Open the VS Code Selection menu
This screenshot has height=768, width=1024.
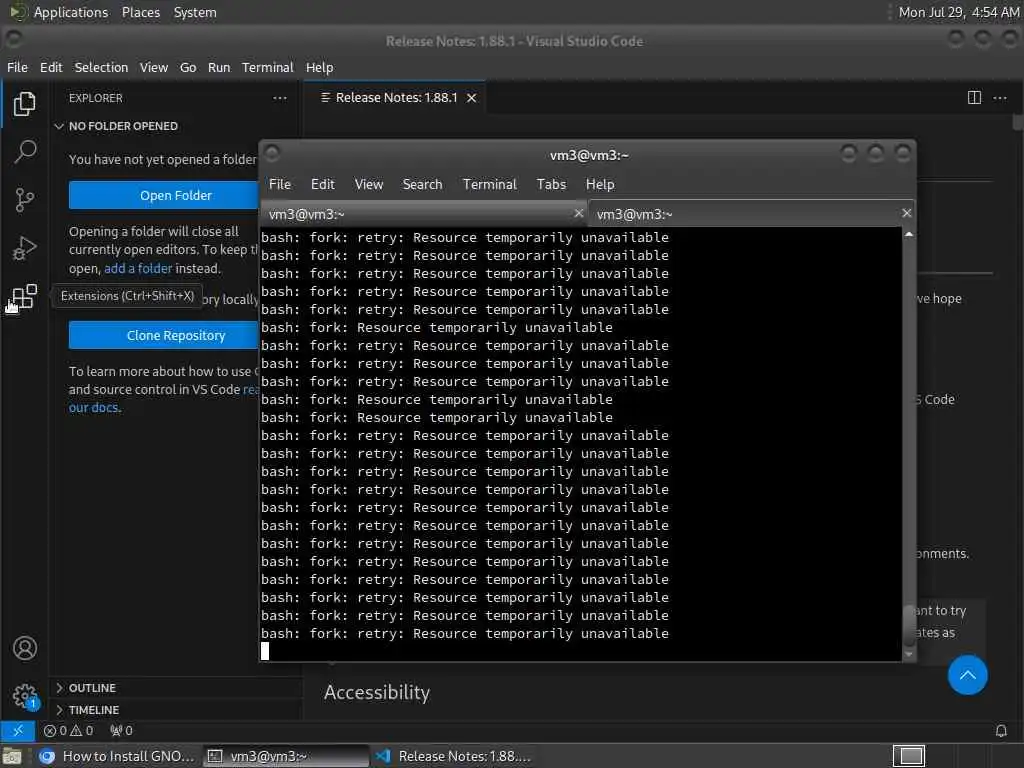click(x=101, y=67)
